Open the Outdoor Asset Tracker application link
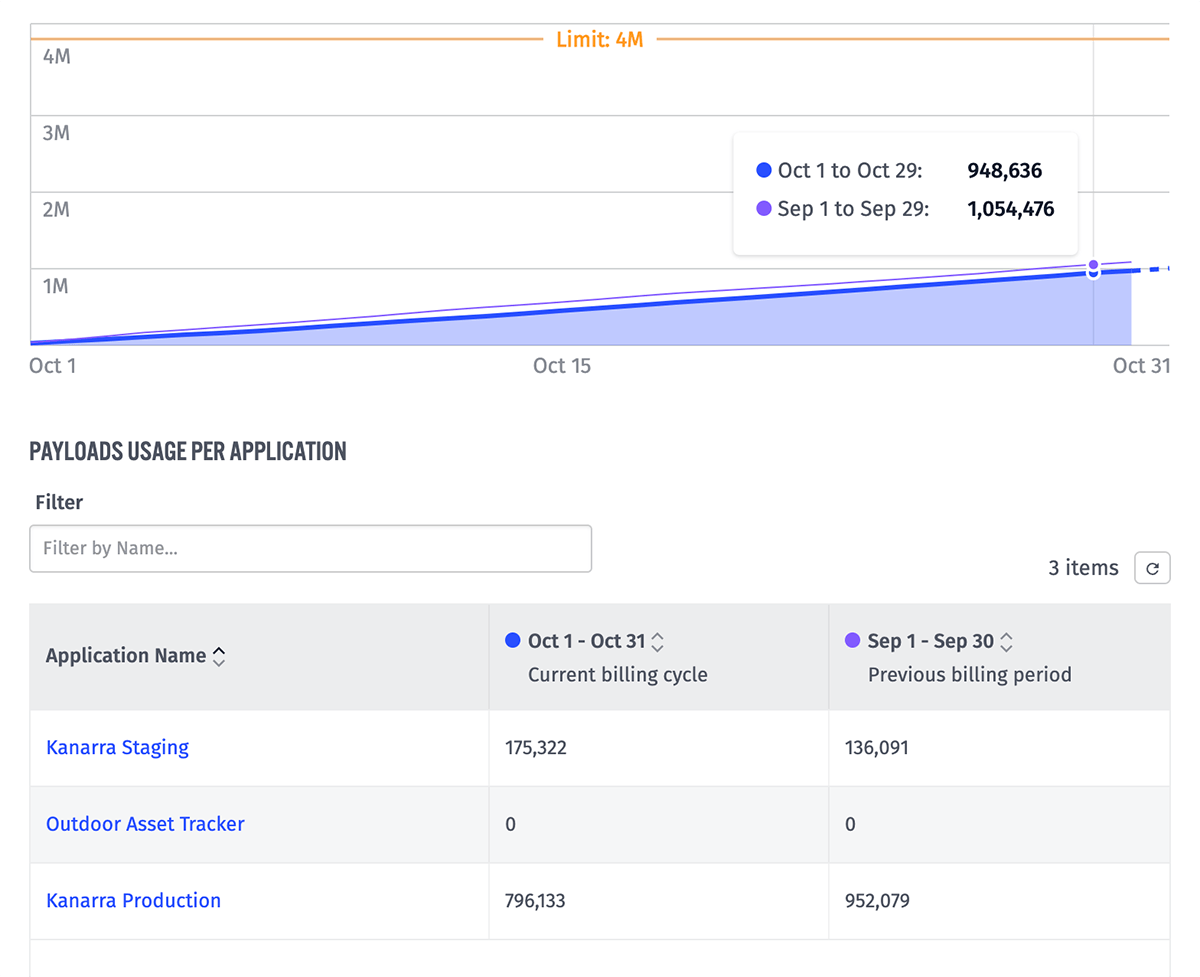This screenshot has height=977, width=1200. [x=145, y=824]
